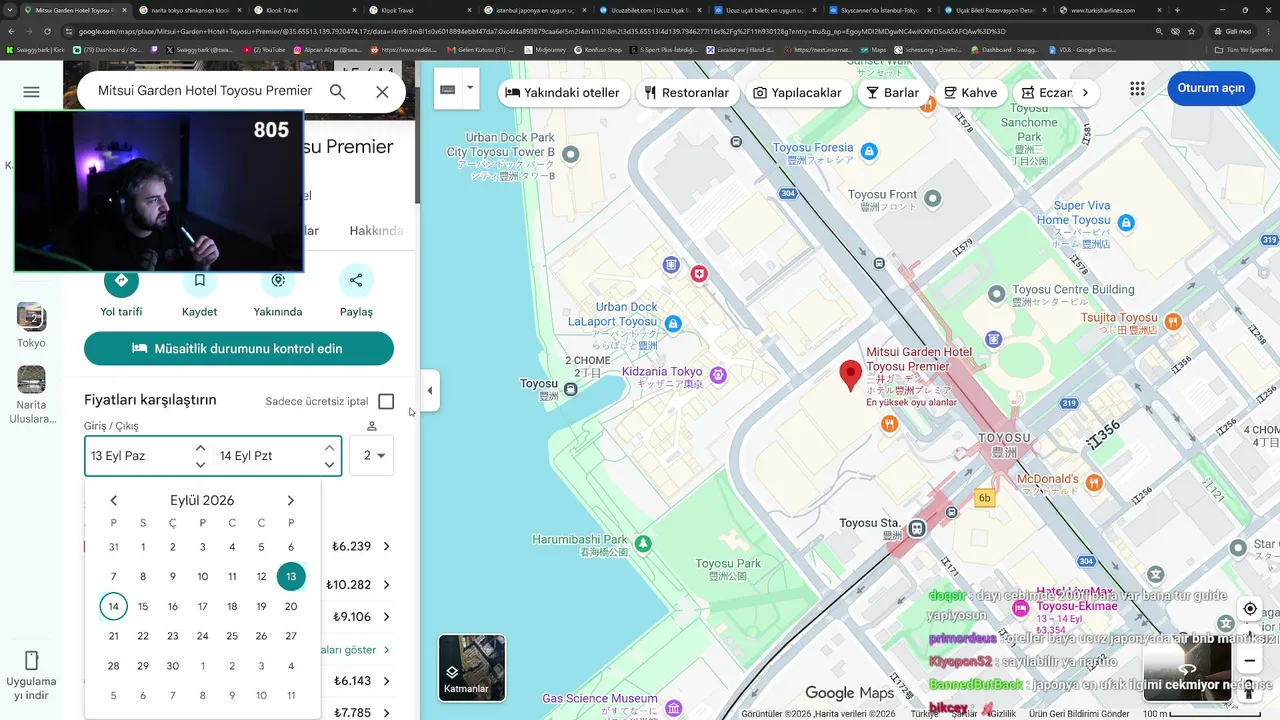
Task: Click the Tokyo recent place in the sidebar
Action: pyautogui.click(x=31, y=325)
